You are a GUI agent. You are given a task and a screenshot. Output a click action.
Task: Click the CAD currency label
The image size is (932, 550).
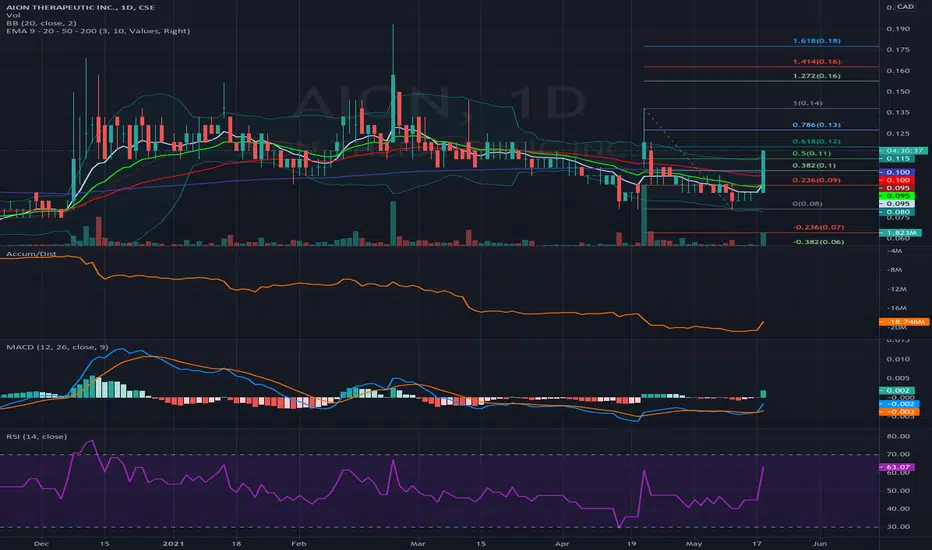tap(905, 7)
